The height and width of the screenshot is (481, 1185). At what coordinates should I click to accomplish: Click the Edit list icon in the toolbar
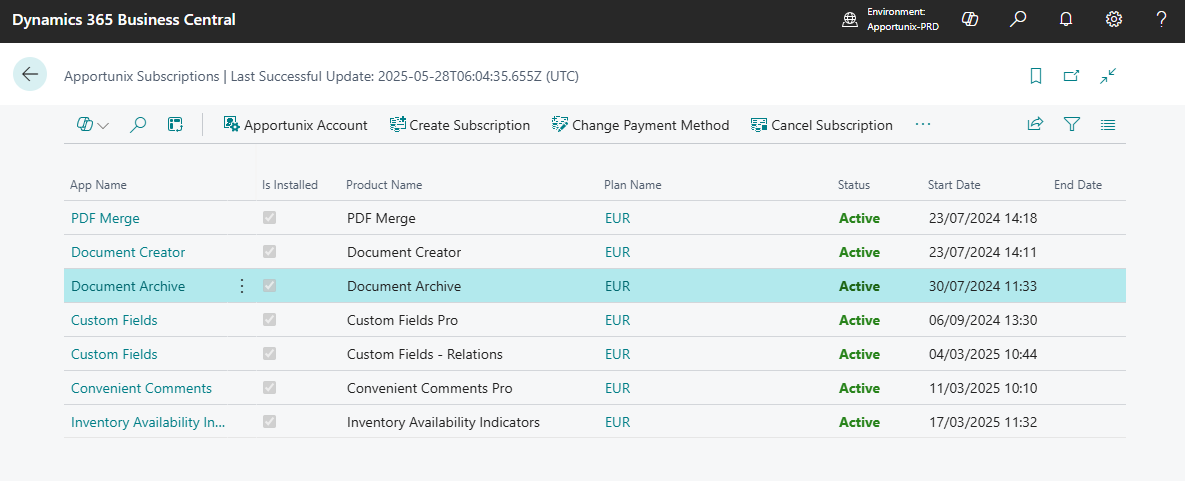175,125
